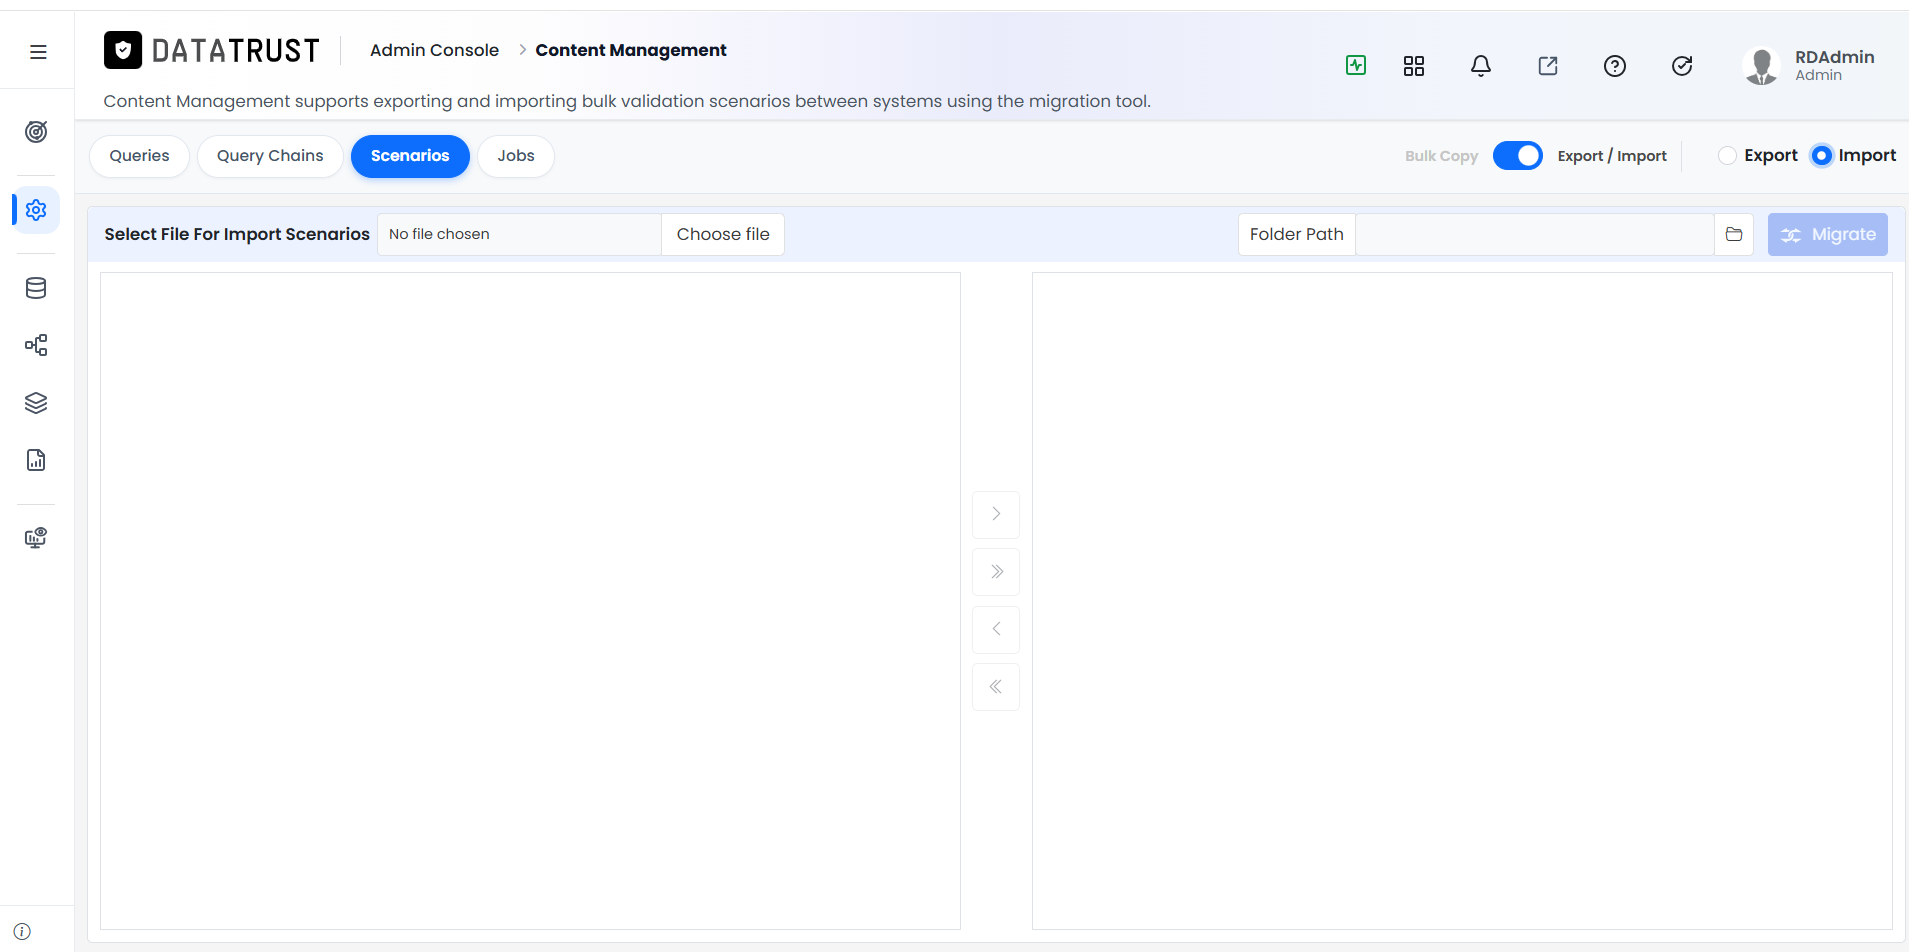Open the RDAdmin user avatar

1761,66
